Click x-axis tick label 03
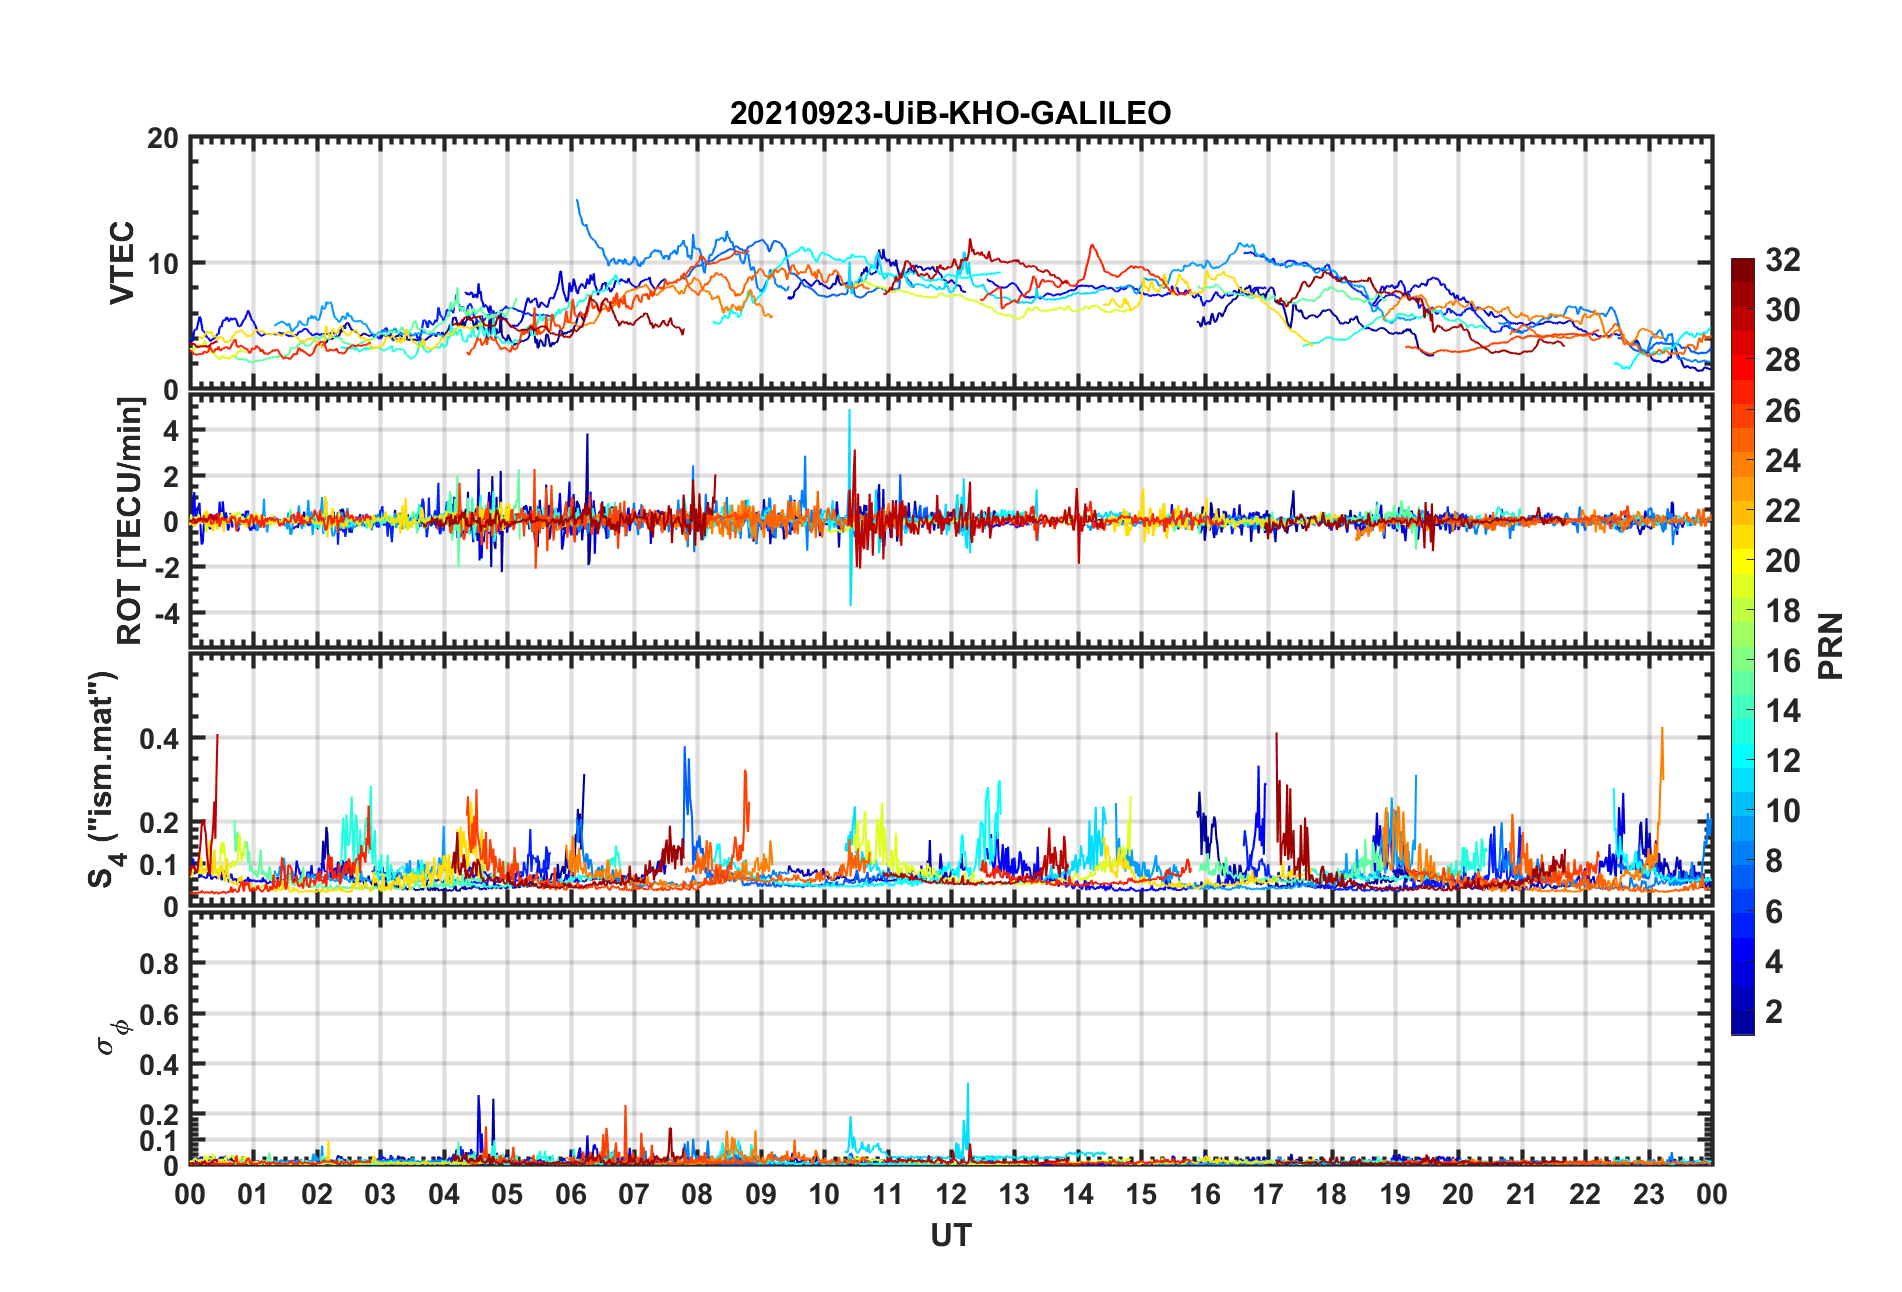Image resolution: width=1902 pixels, height=1292 pixels. click(380, 1194)
